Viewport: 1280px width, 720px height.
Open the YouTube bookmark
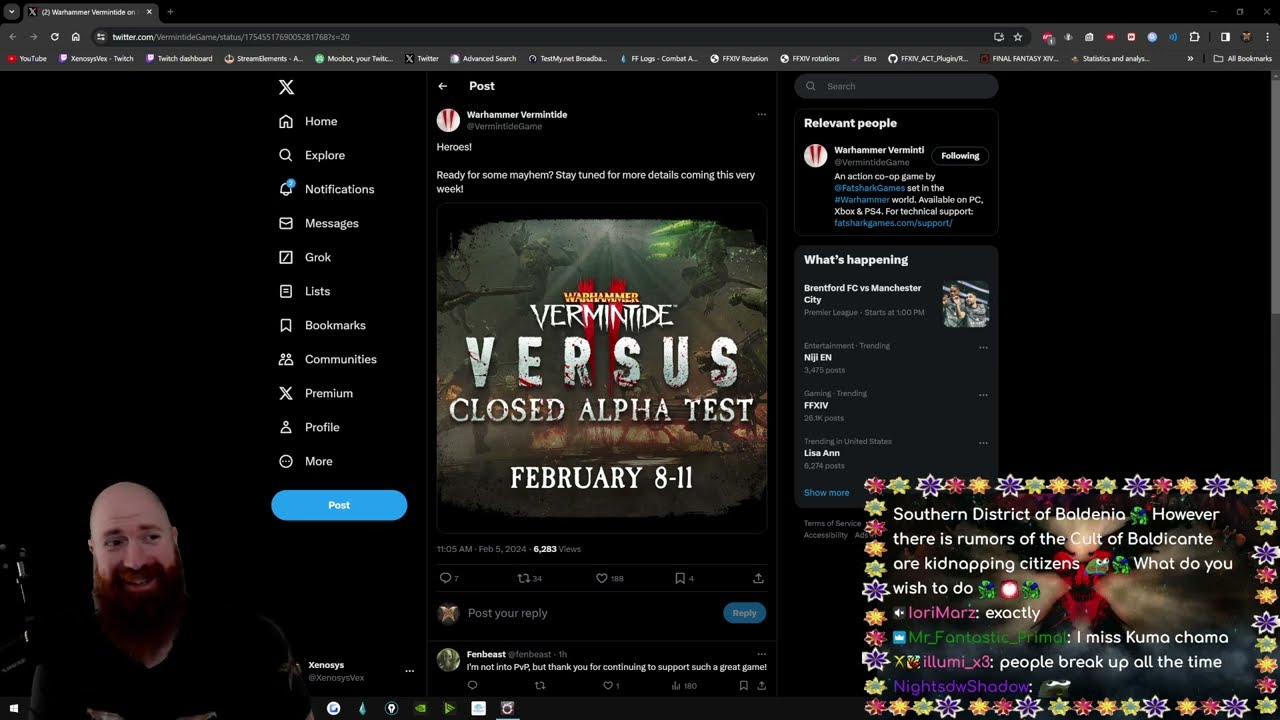click(x=27, y=59)
